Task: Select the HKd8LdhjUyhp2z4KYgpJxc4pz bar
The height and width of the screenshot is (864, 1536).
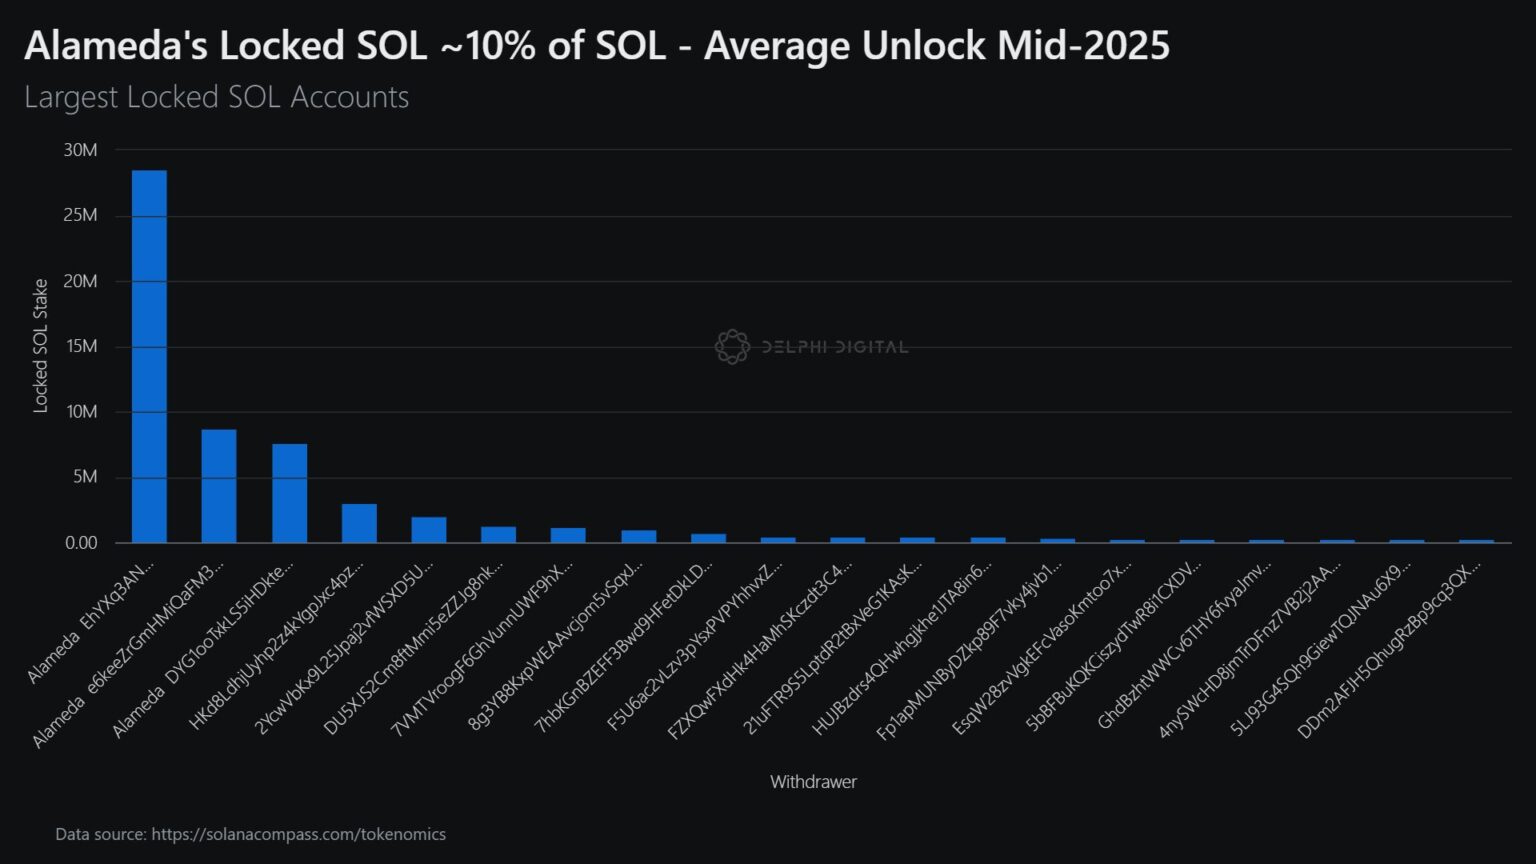Action: [x=359, y=523]
